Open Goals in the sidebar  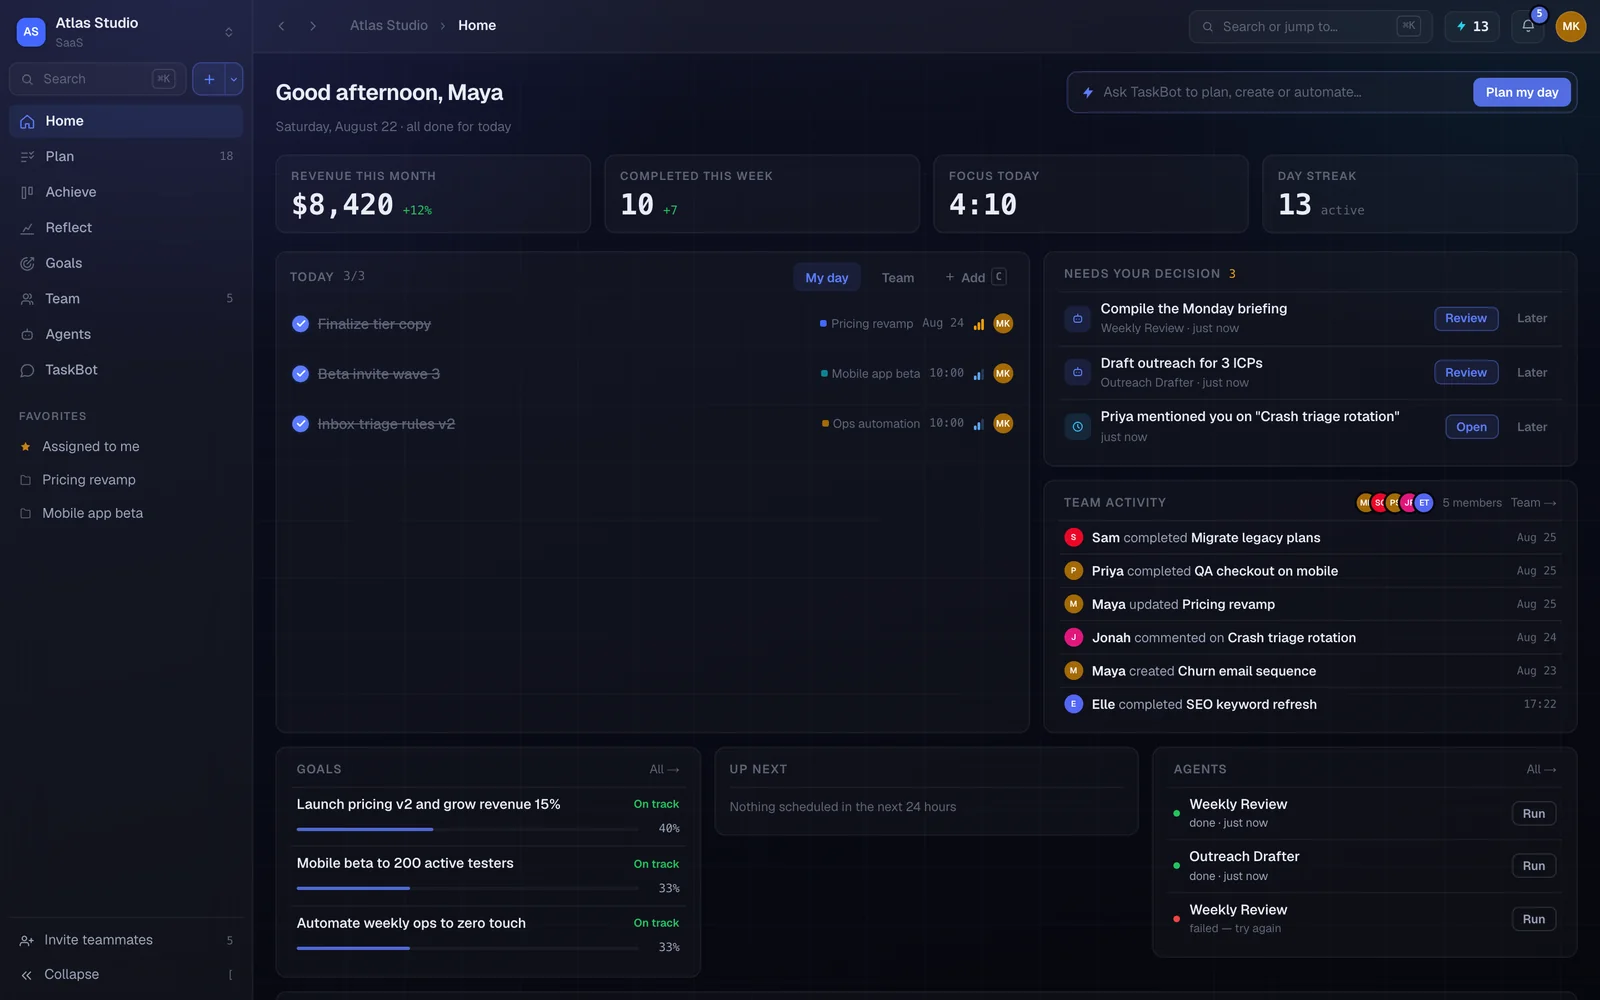tap(126, 263)
